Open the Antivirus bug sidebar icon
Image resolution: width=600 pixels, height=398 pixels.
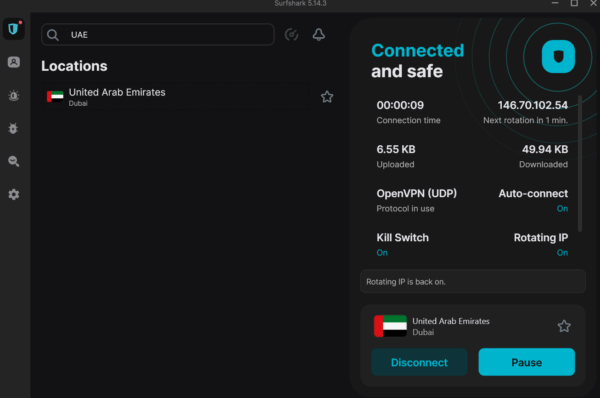tap(14, 128)
